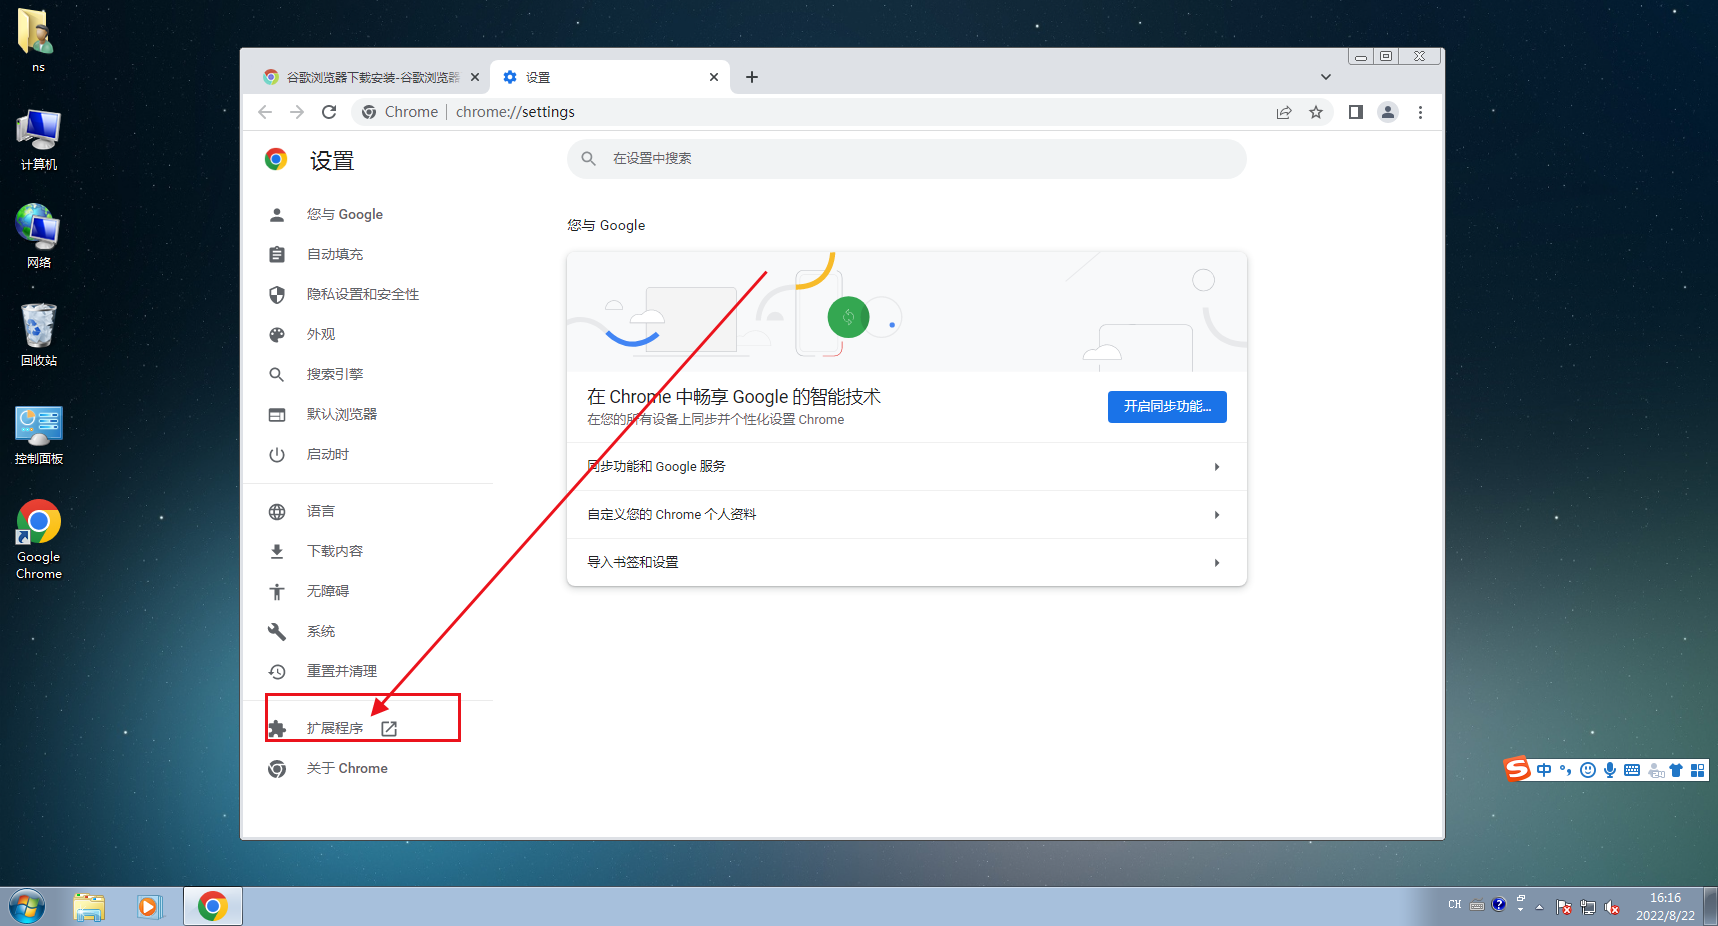The image size is (1718, 926).
Task: Click the shield icon beside 隐私设置和安全性
Action: click(277, 295)
